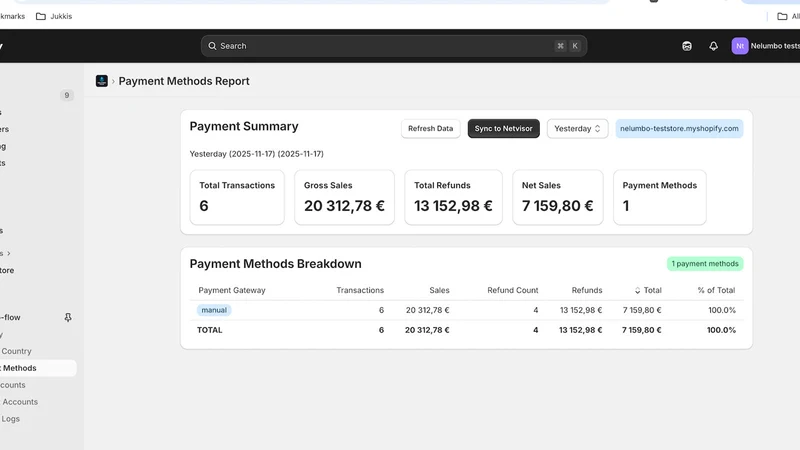This screenshot has height=450, width=800.
Task: Click the search magnifier icon
Action: tap(212, 46)
